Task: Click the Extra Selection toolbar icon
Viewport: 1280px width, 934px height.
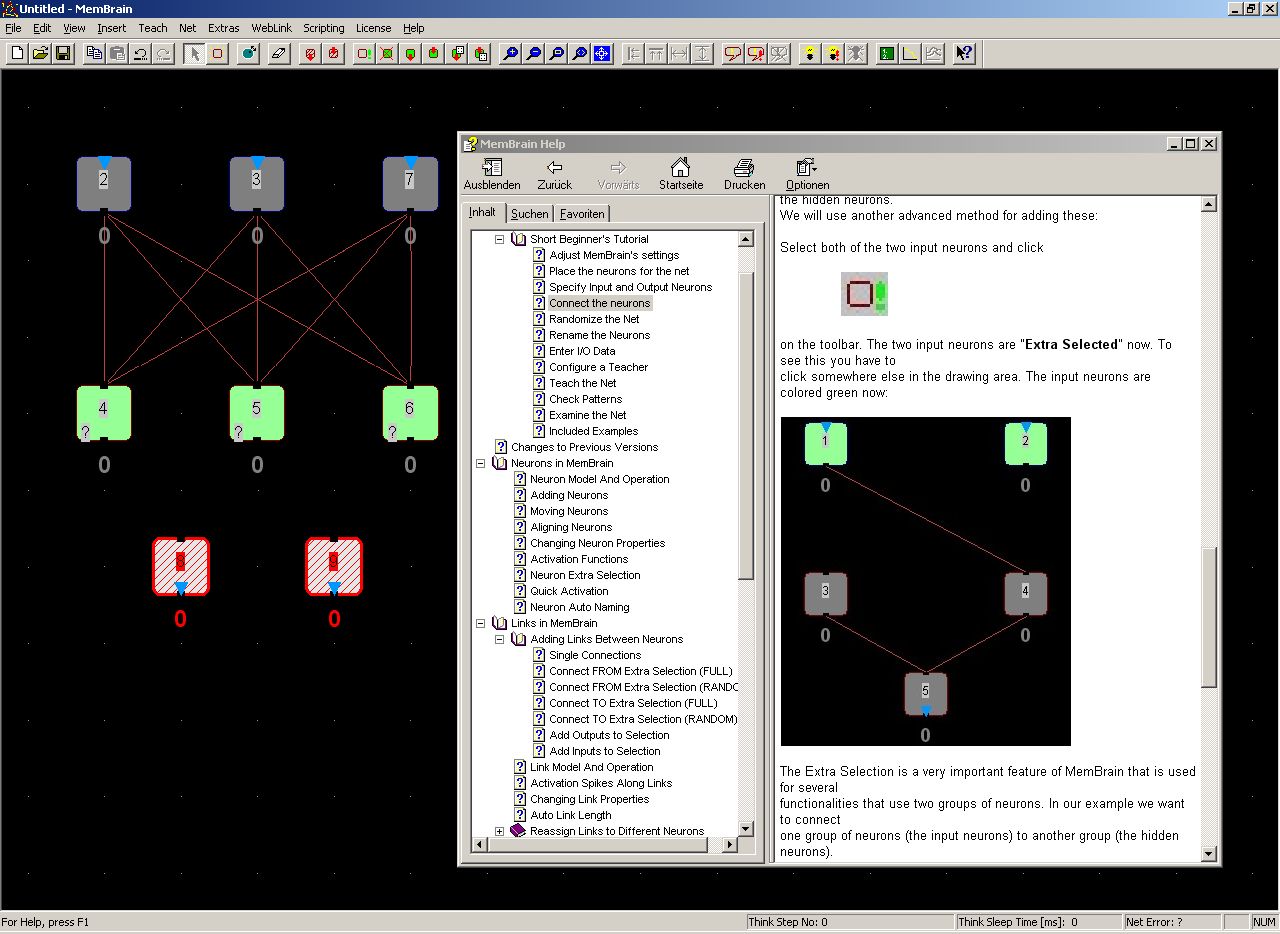Action: [x=364, y=54]
